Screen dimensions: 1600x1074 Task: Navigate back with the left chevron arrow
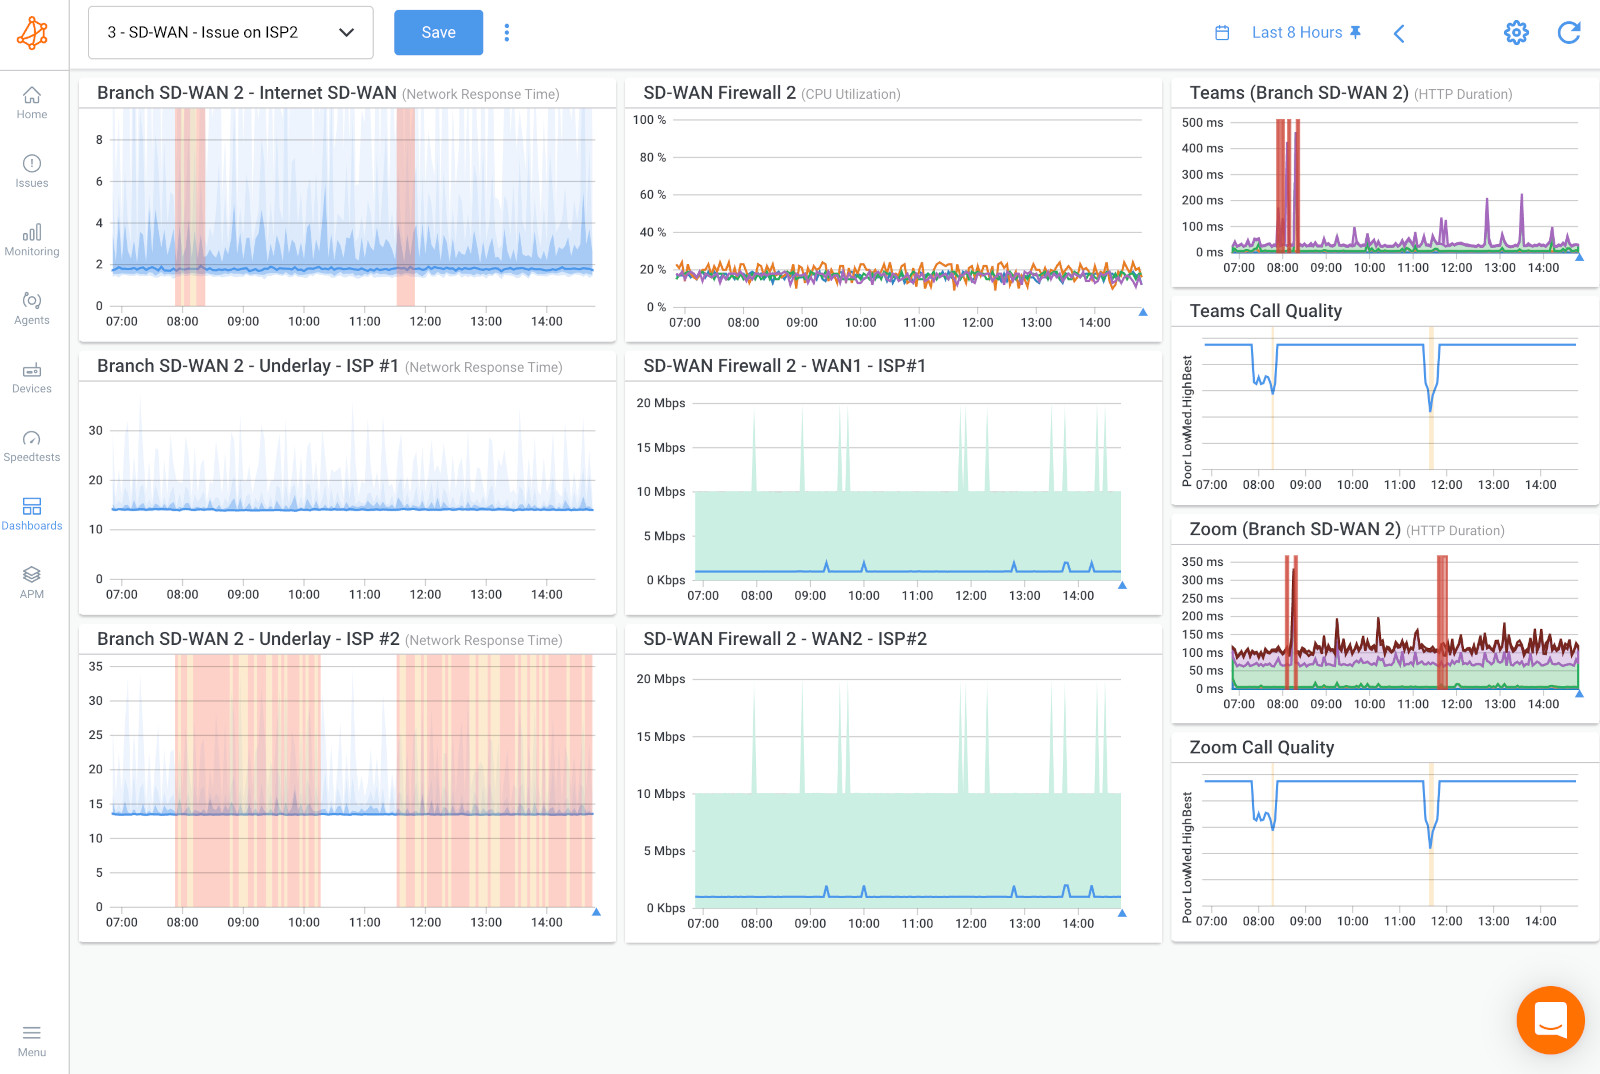point(1399,33)
